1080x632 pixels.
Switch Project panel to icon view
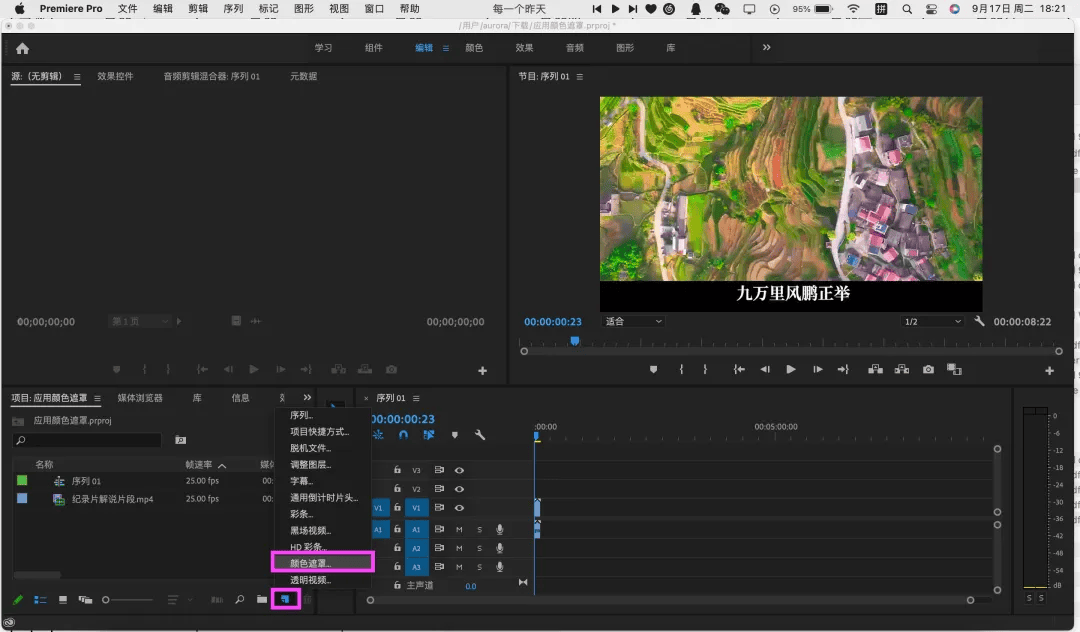63,600
